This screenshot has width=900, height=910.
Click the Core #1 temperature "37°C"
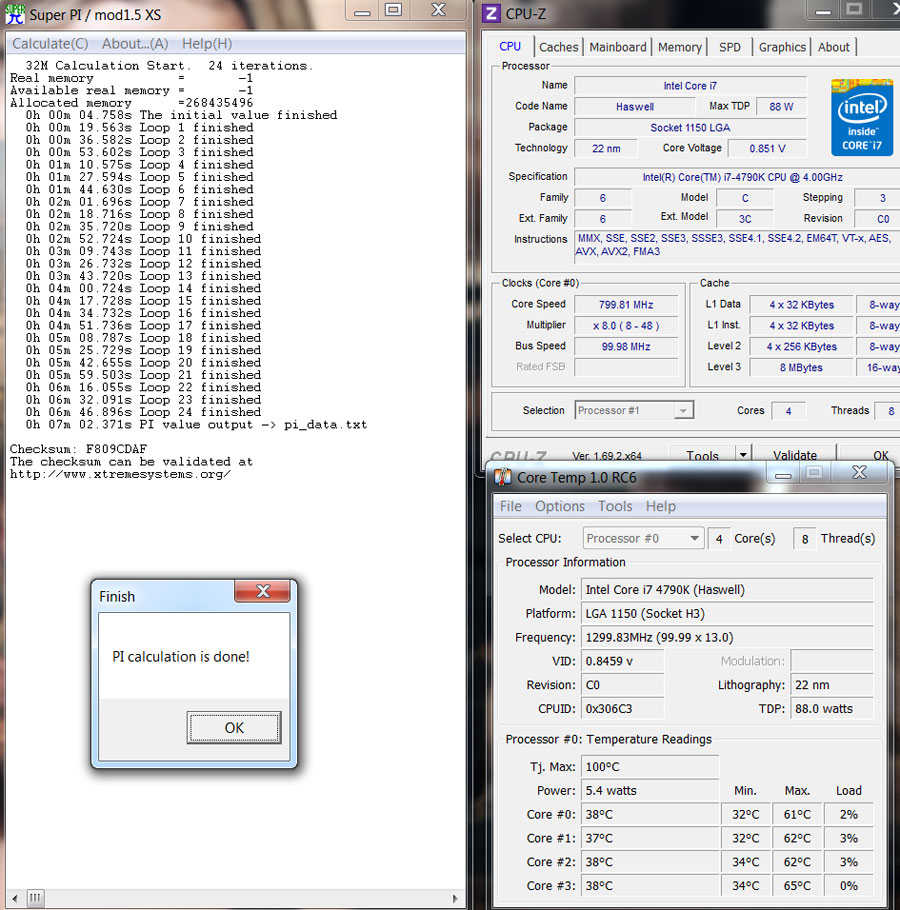(650, 838)
